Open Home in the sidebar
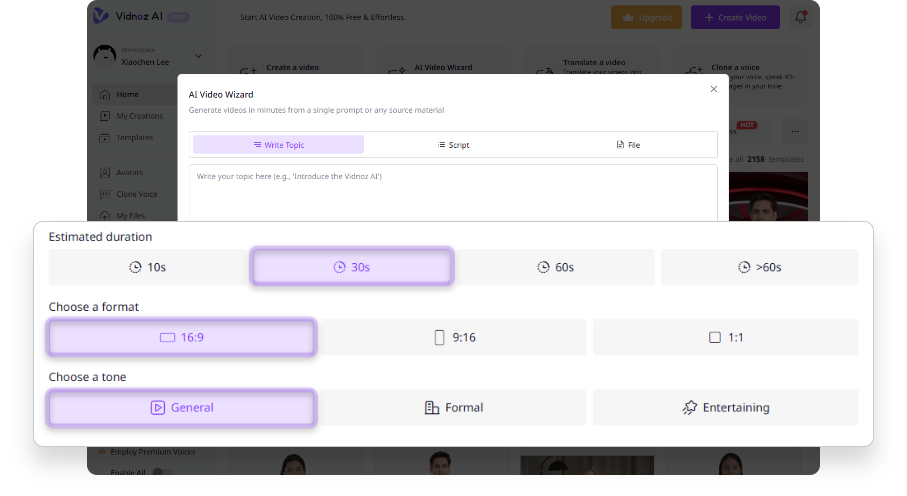The height and width of the screenshot is (496, 907). click(x=127, y=95)
